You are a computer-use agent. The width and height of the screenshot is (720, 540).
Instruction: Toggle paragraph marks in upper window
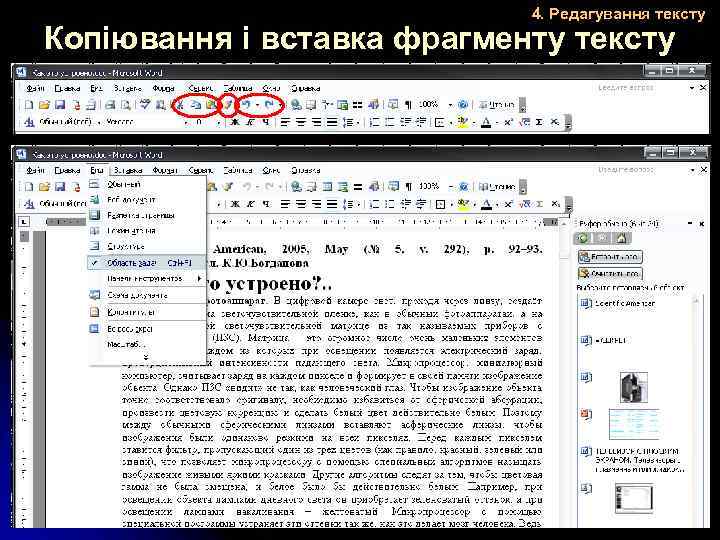(x=408, y=105)
